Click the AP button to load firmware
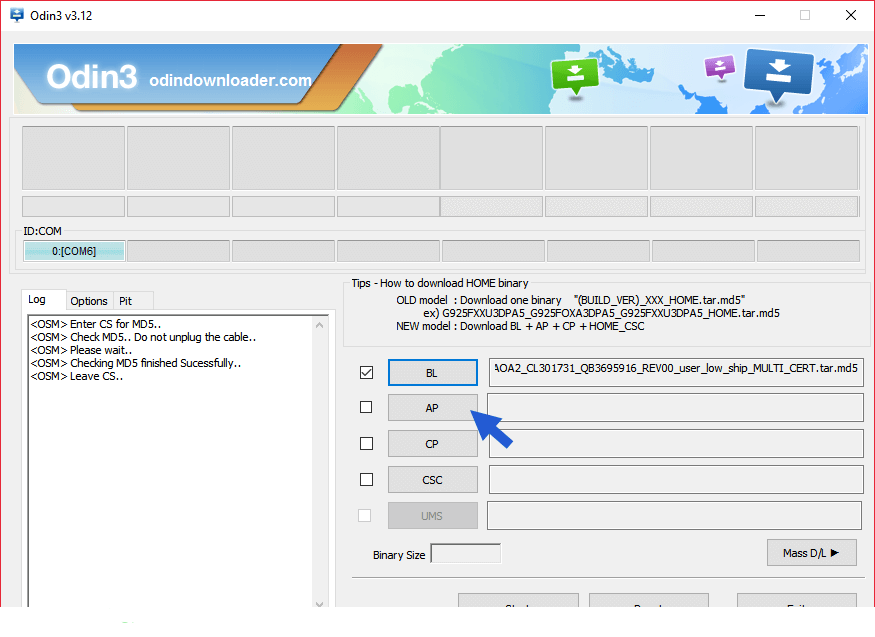The image size is (875, 637). [x=432, y=408]
